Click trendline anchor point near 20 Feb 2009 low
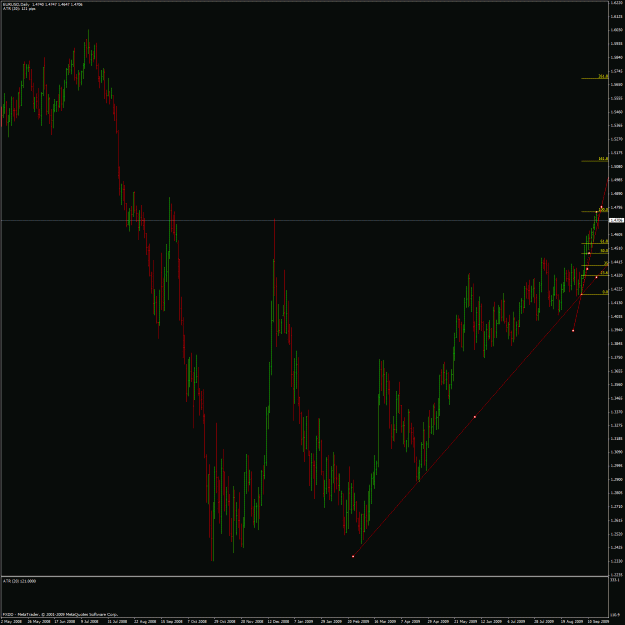Image resolution: width=625 pixels, height=625 pixels. tap(353, 556)
